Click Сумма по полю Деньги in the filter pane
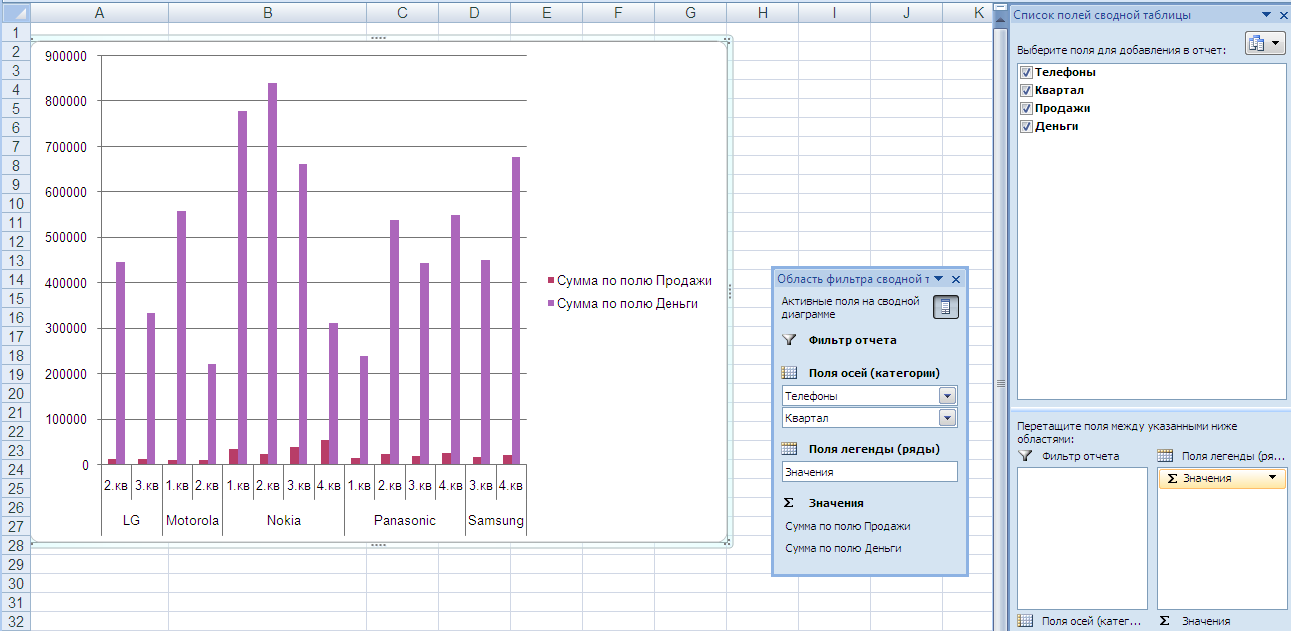 843,548
